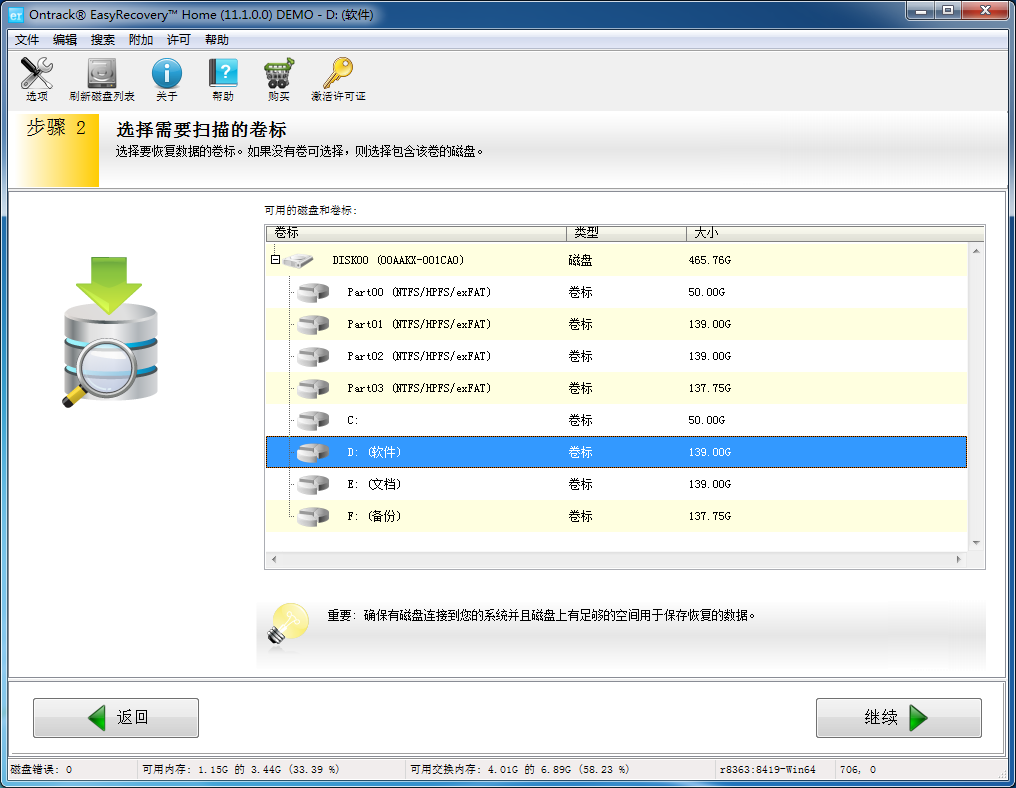1016x788 pixels.
Task: Open the 搜索 menu
Action: (x=103, y=40)
